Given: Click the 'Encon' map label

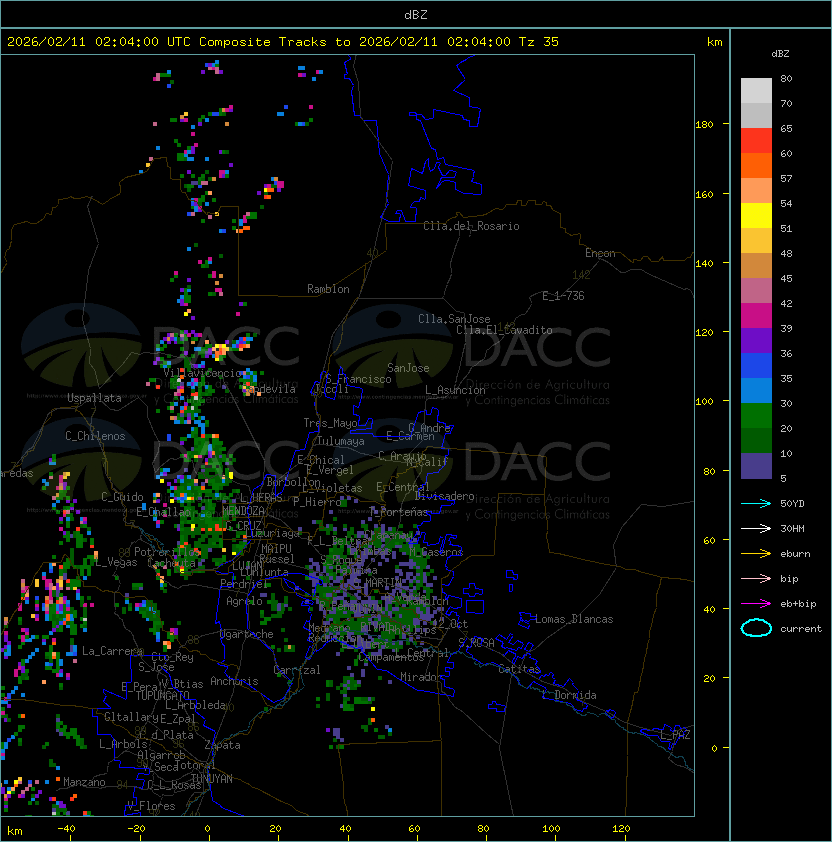Looking at the screenshot, I should [600, 253].
